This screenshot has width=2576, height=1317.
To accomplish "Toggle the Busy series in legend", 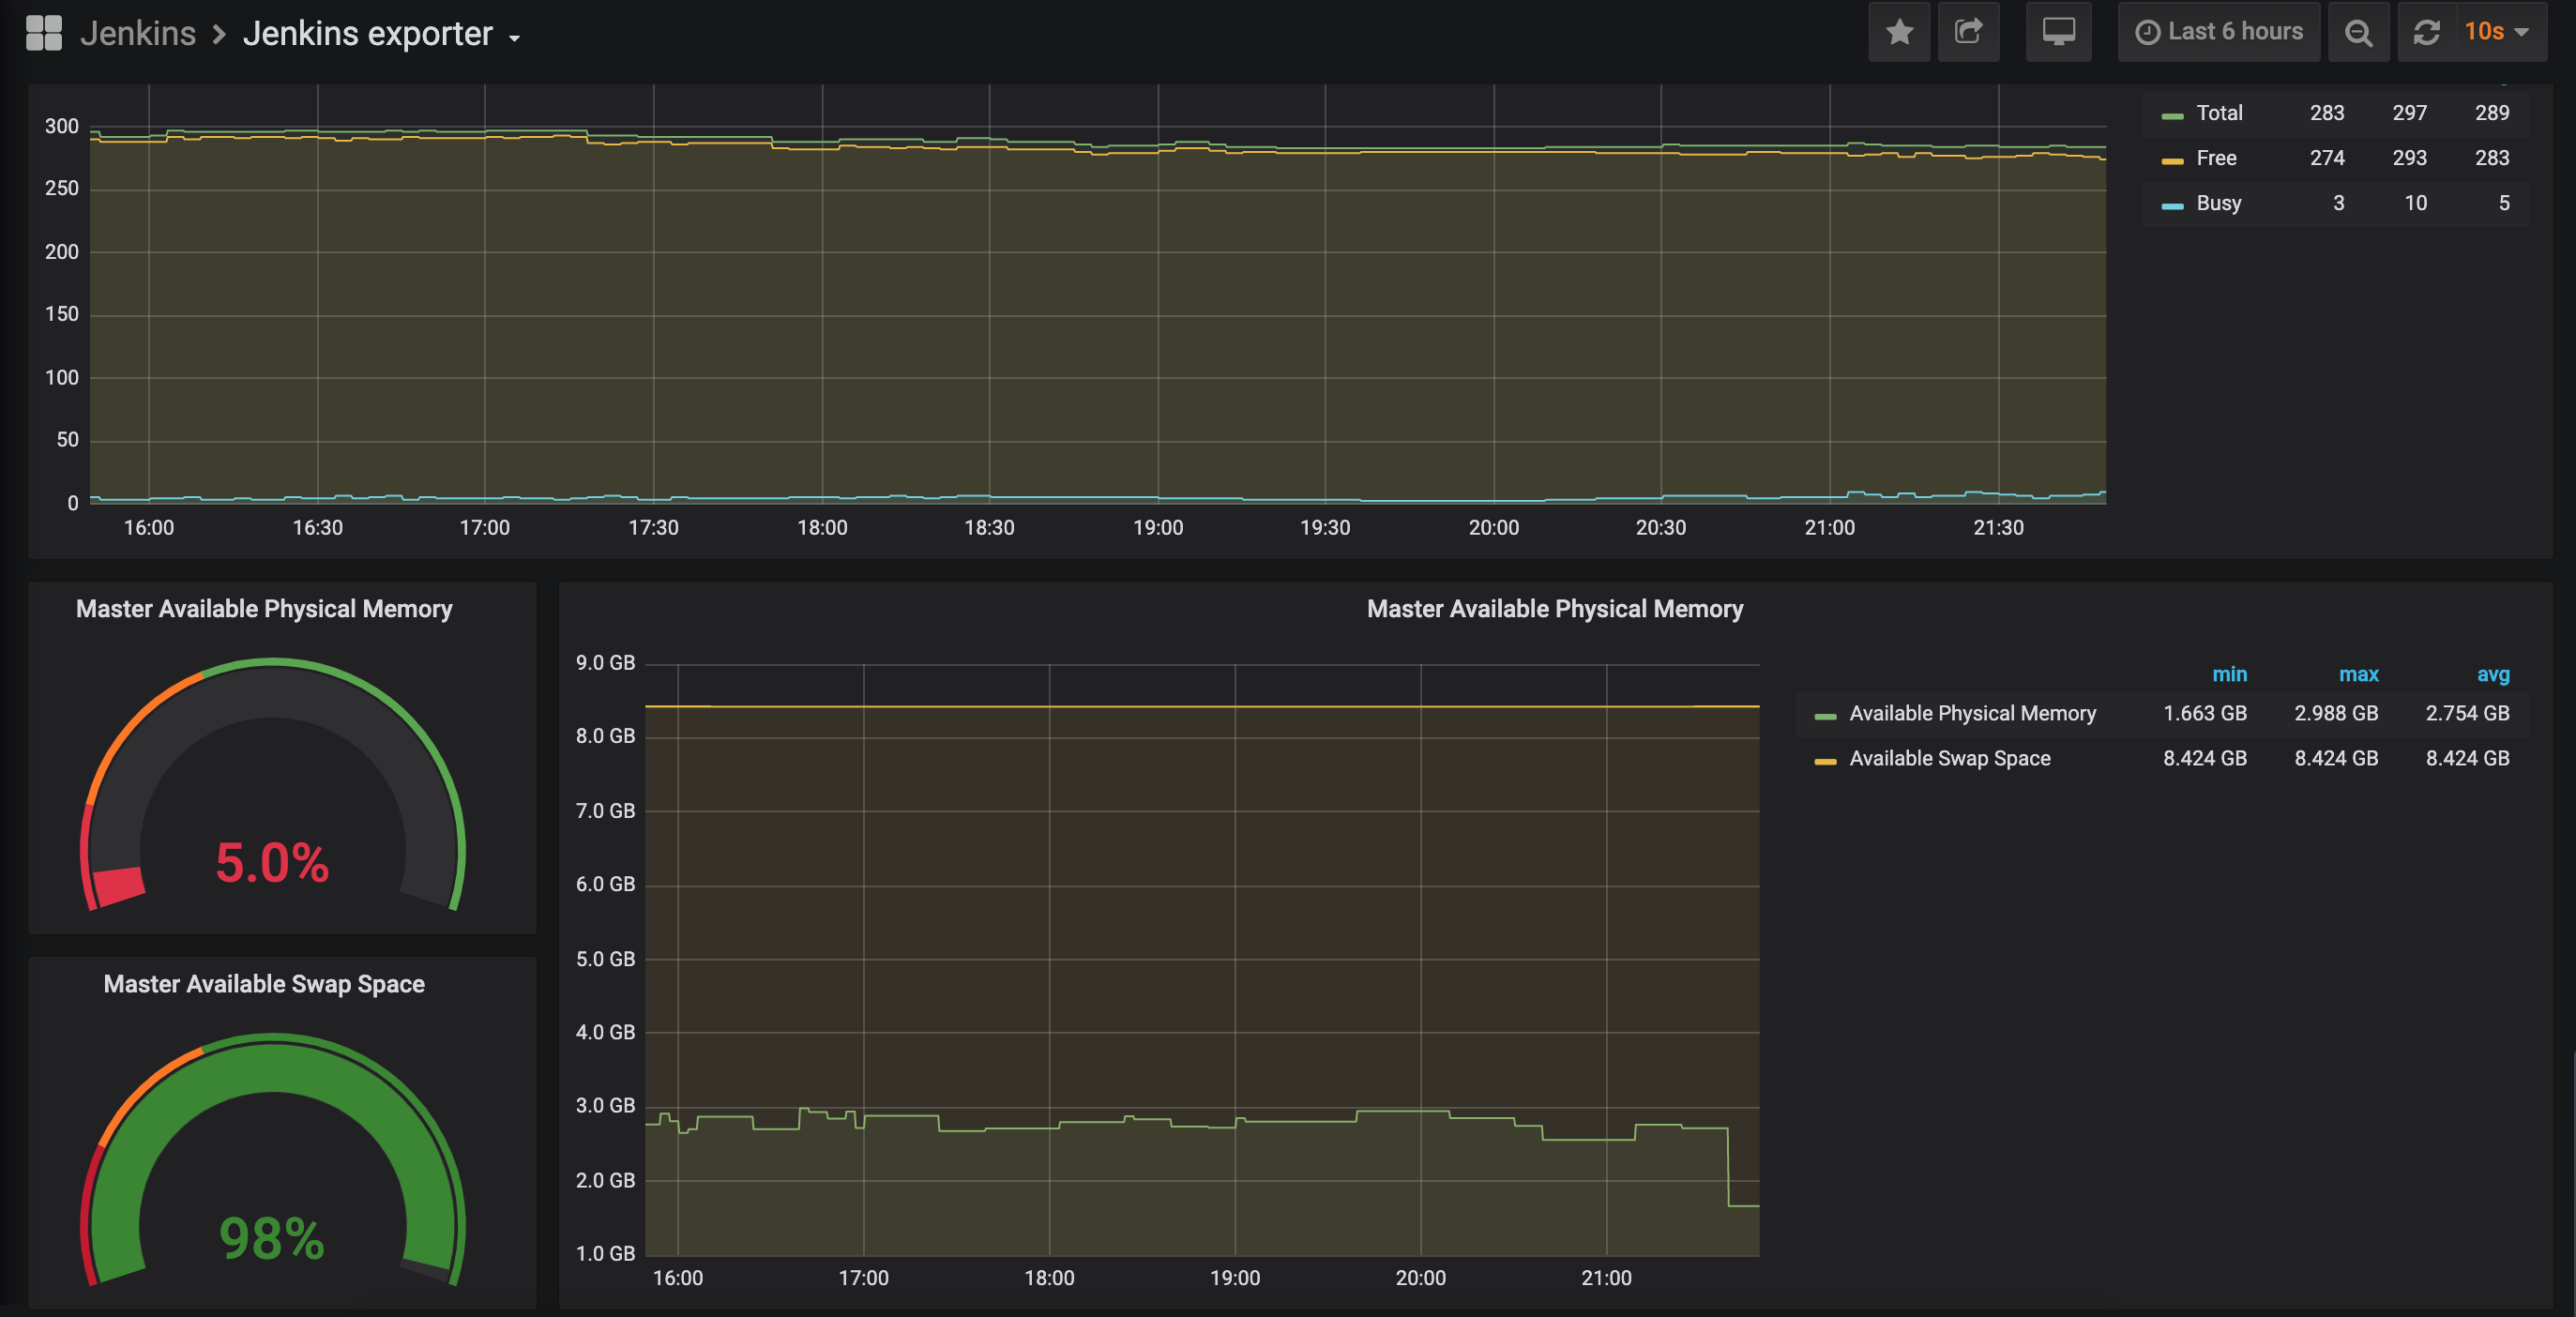I will [2218, 203].
